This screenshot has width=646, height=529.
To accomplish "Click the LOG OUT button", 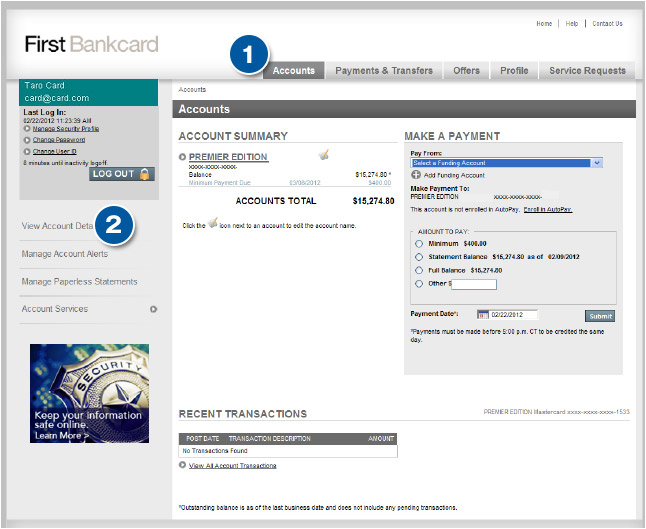I will tap(122, 174).
